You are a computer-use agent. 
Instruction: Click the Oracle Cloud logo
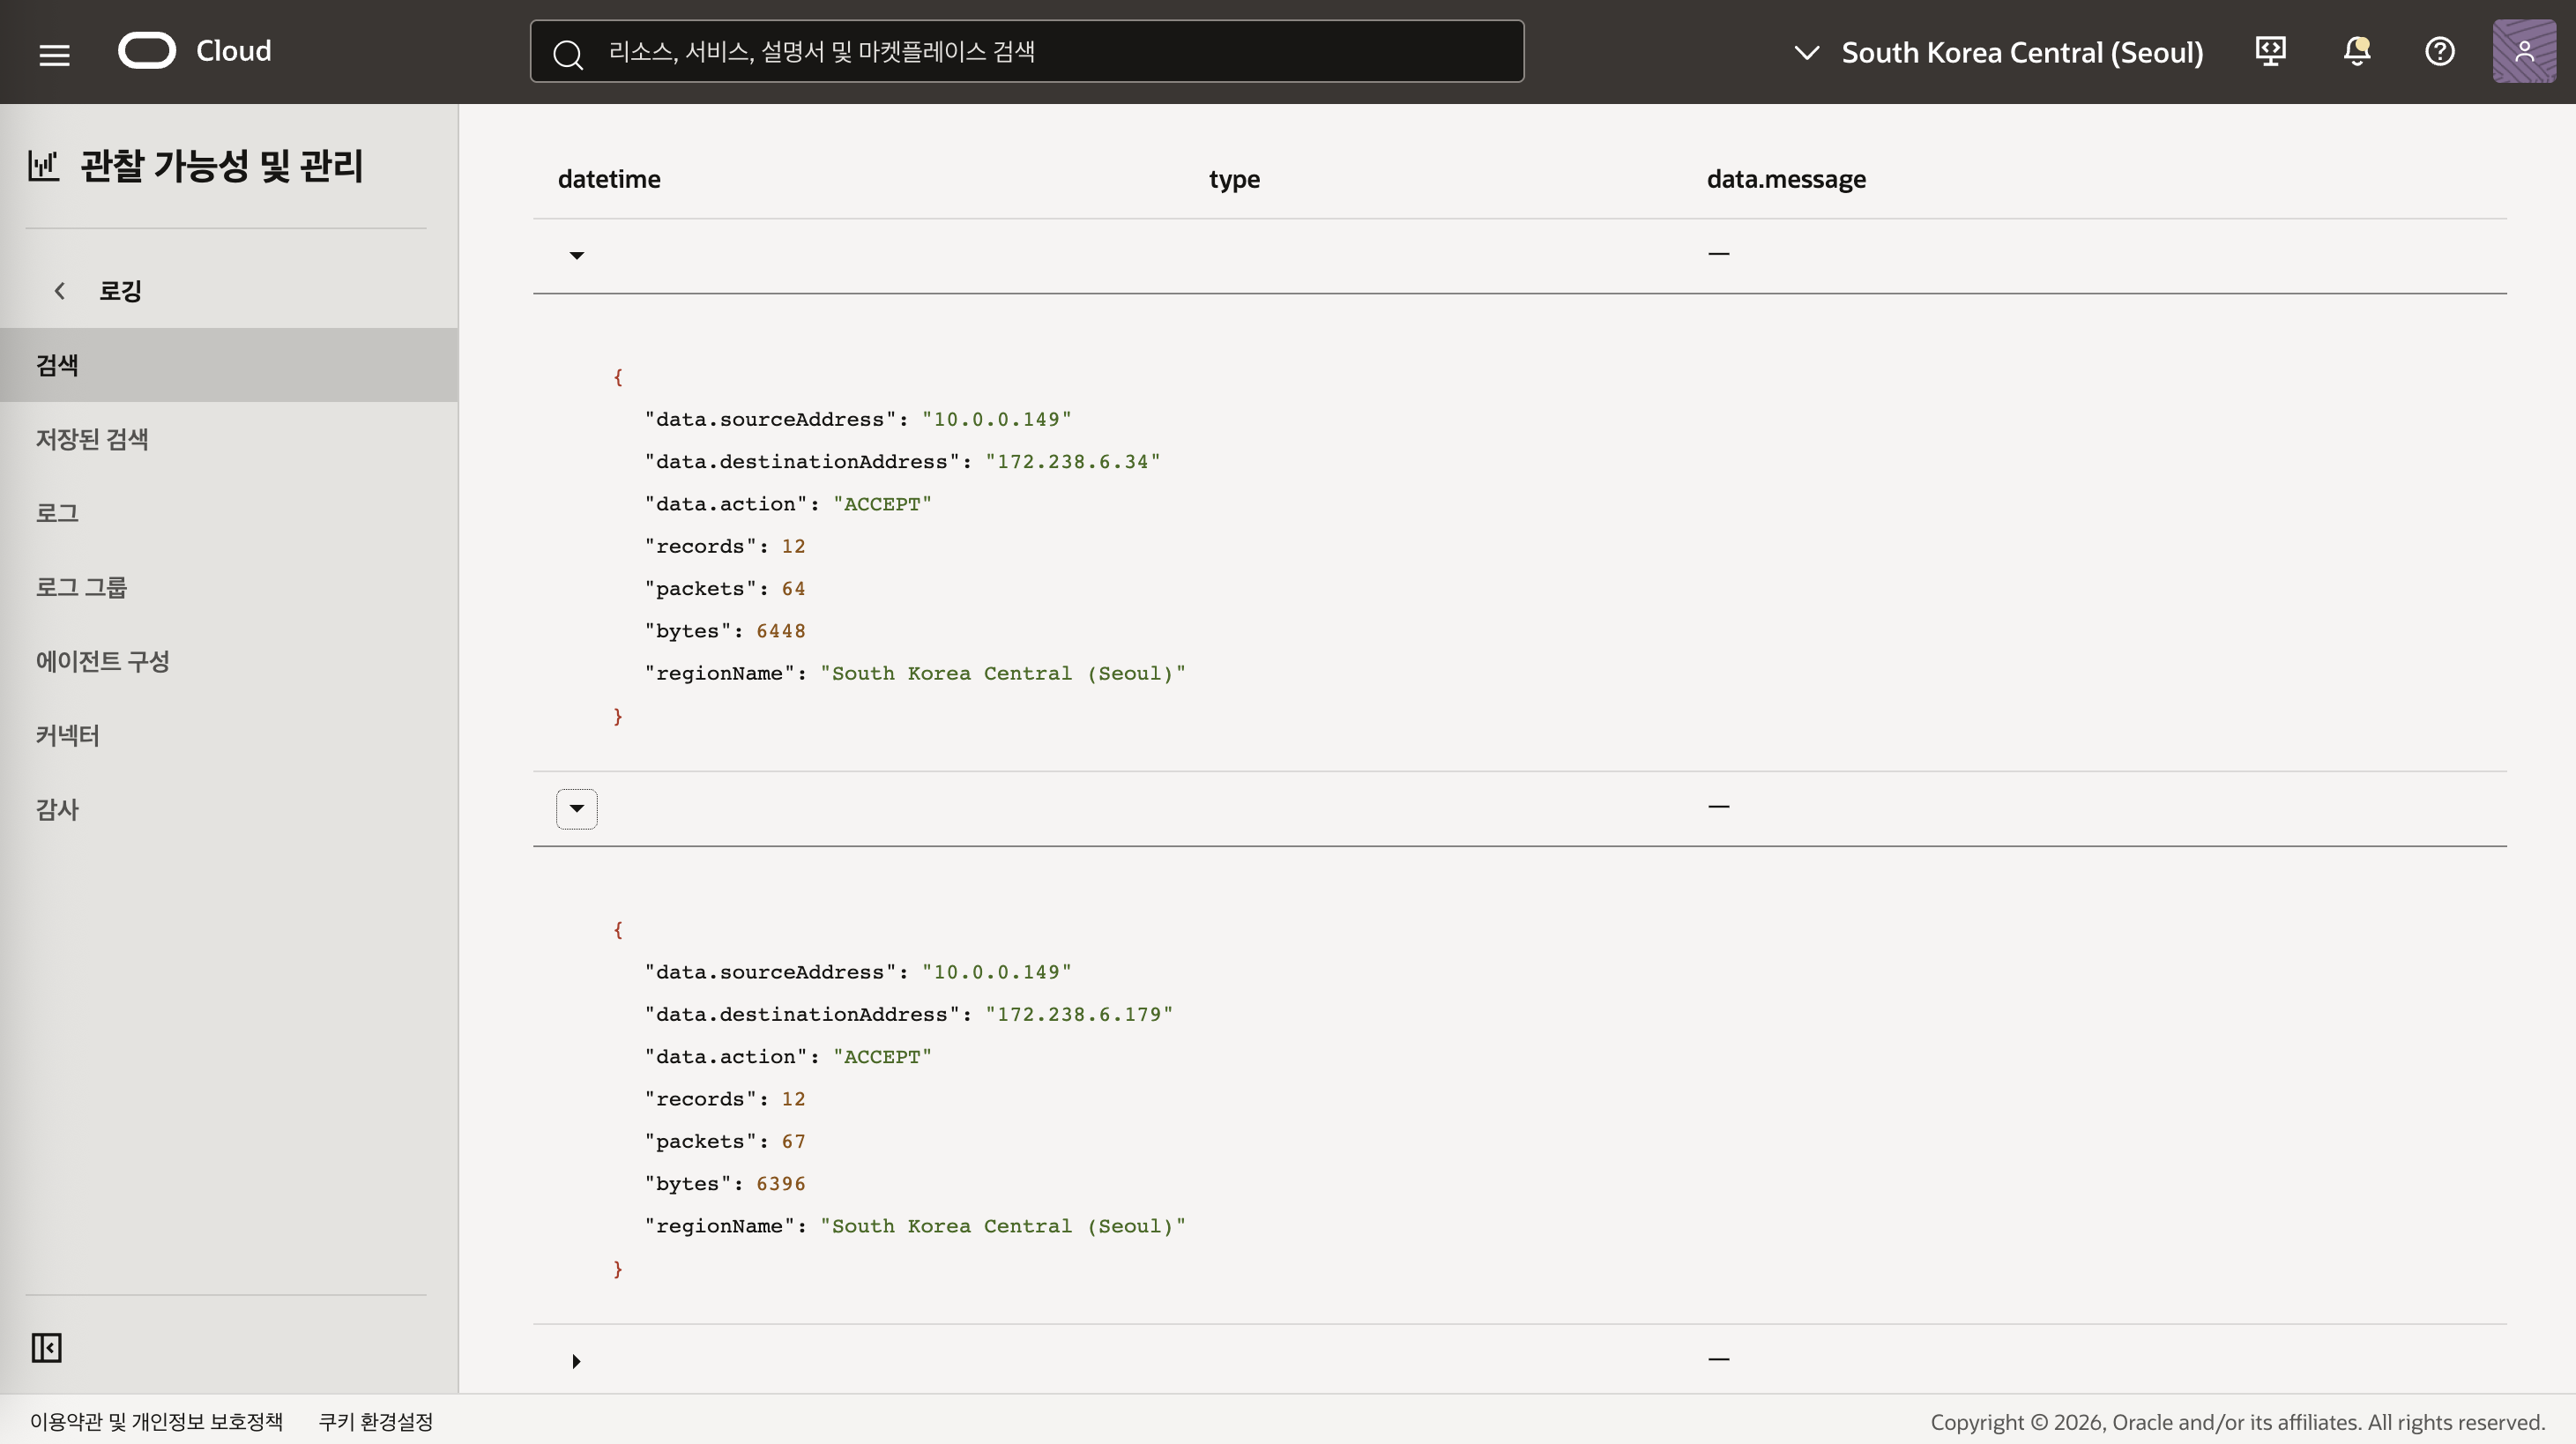[x=147, y=51]
